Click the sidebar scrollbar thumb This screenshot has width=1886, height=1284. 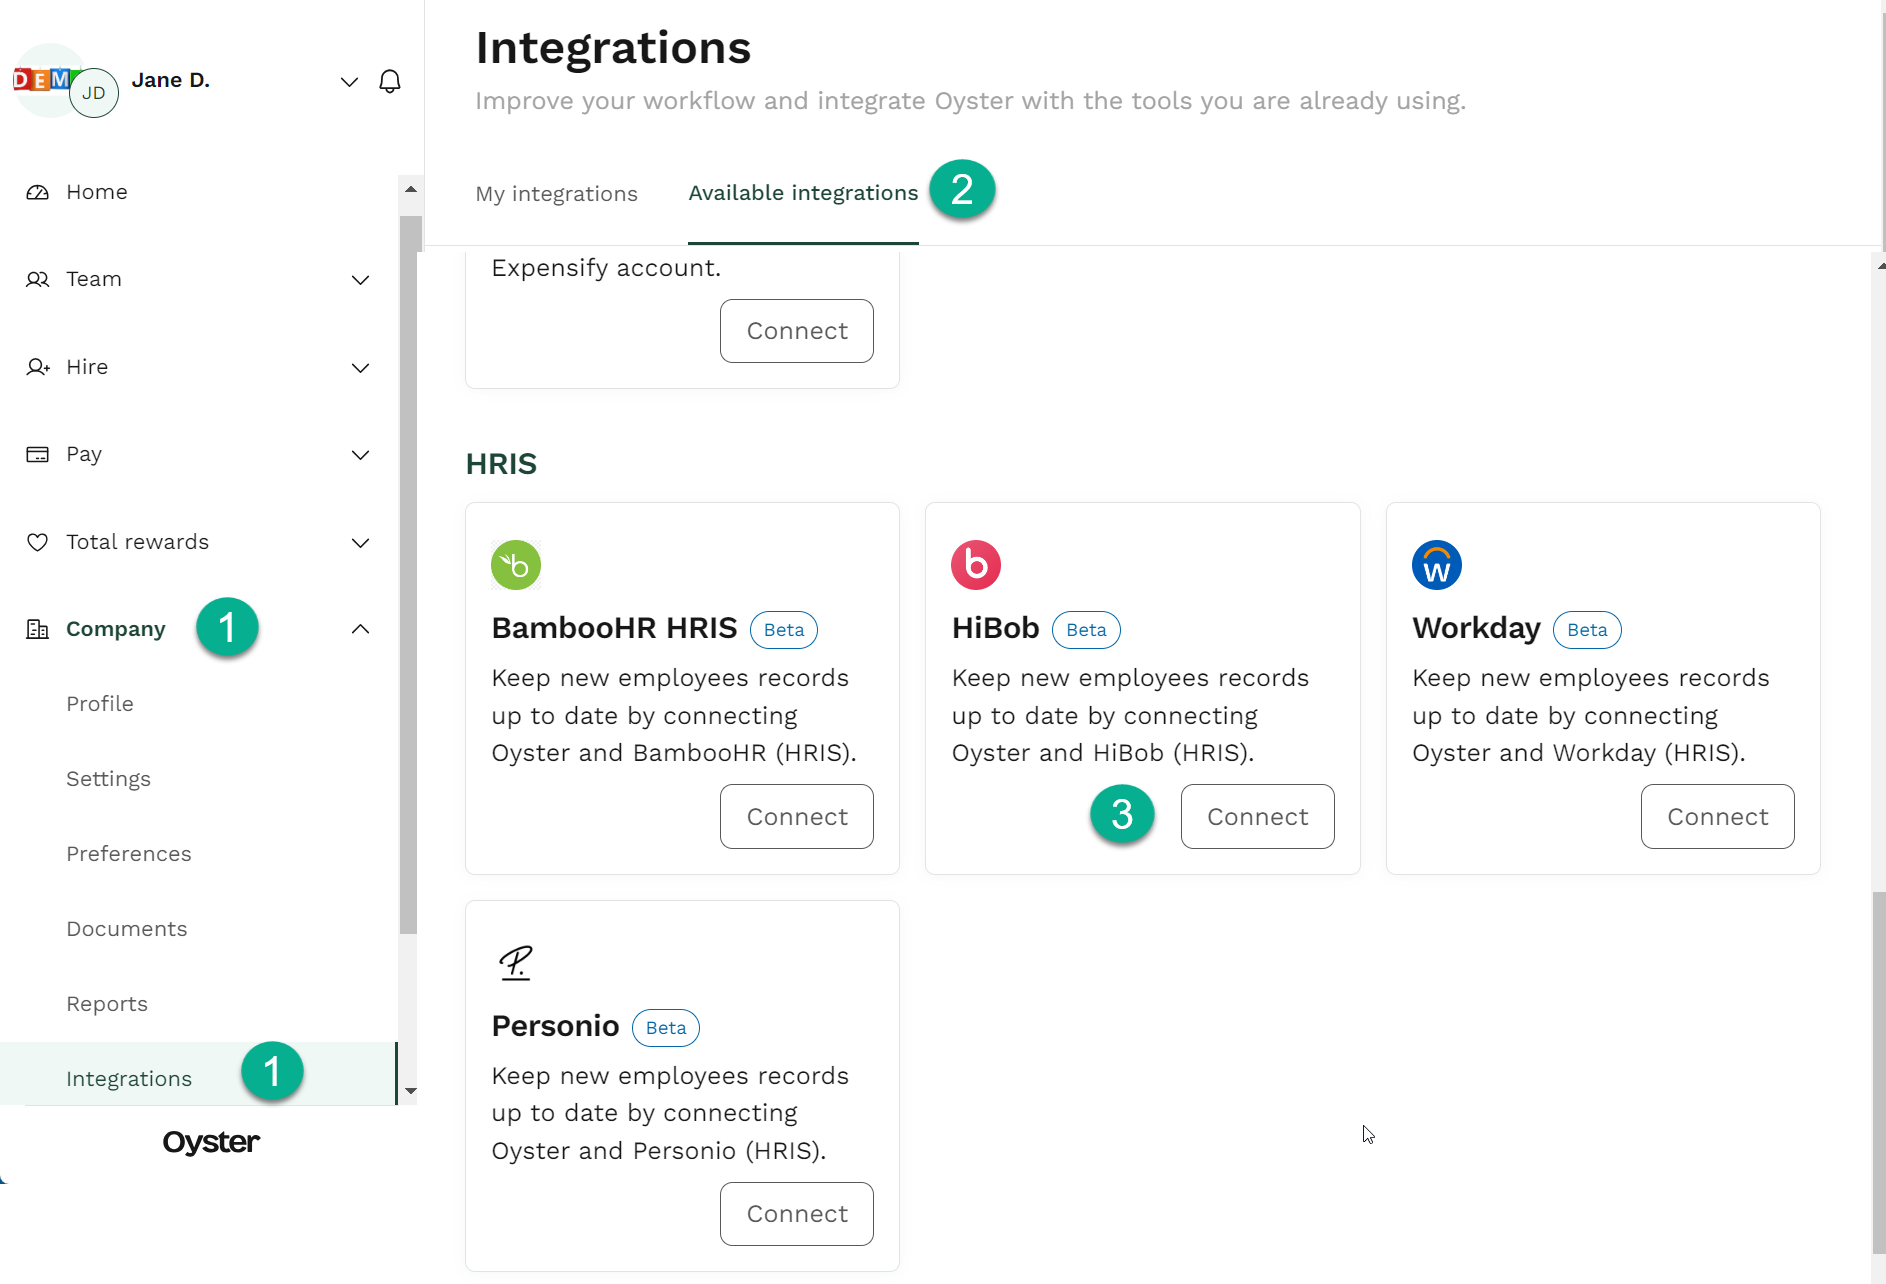click(409, 575)
